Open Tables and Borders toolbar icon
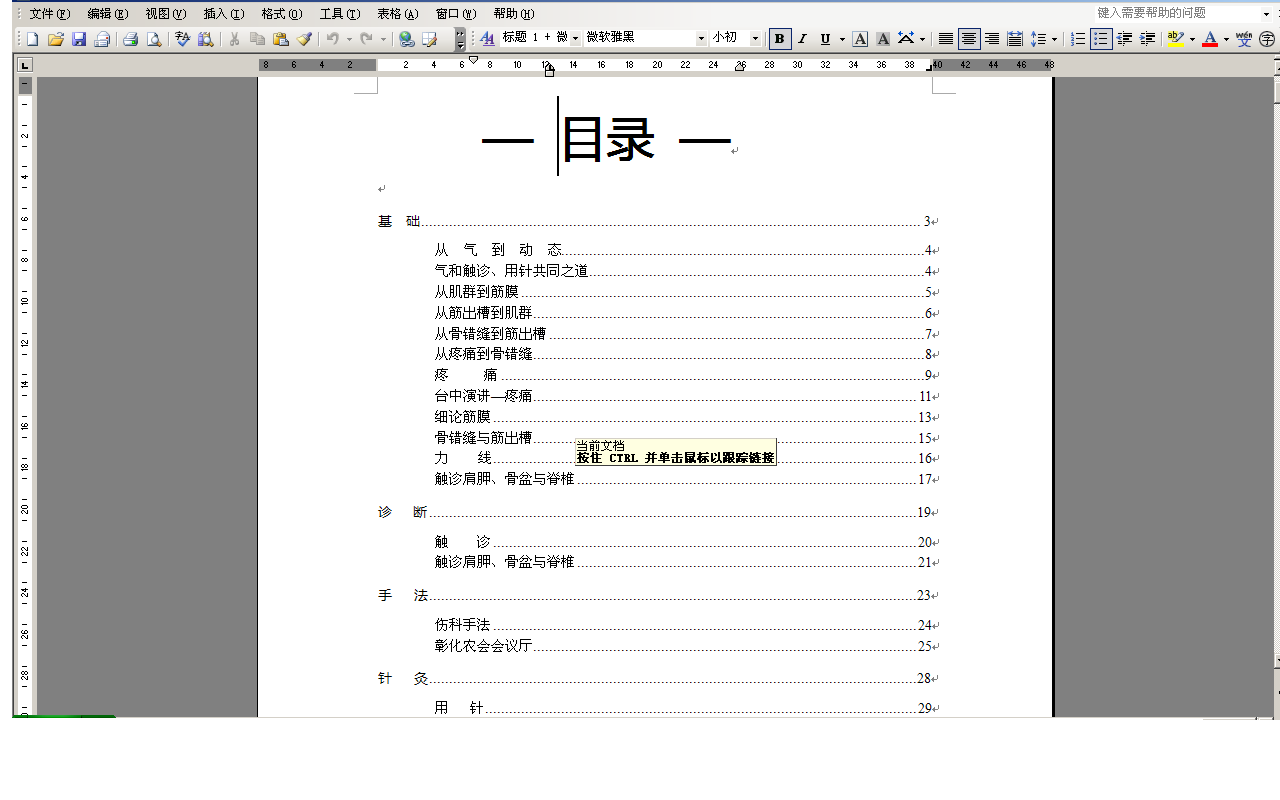This screenshot has height=800, width=1280. pos(430,39)
